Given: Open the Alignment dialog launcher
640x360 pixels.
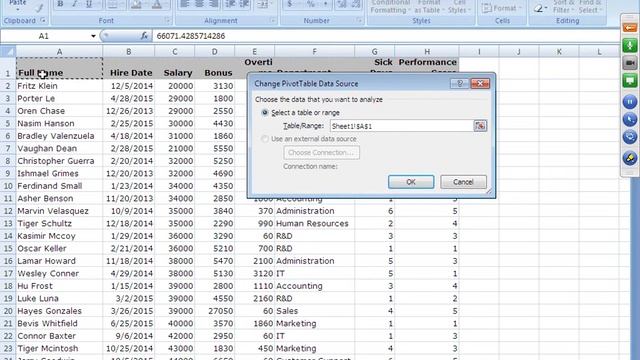Looking at the screenshot, I should pos(273,20).
